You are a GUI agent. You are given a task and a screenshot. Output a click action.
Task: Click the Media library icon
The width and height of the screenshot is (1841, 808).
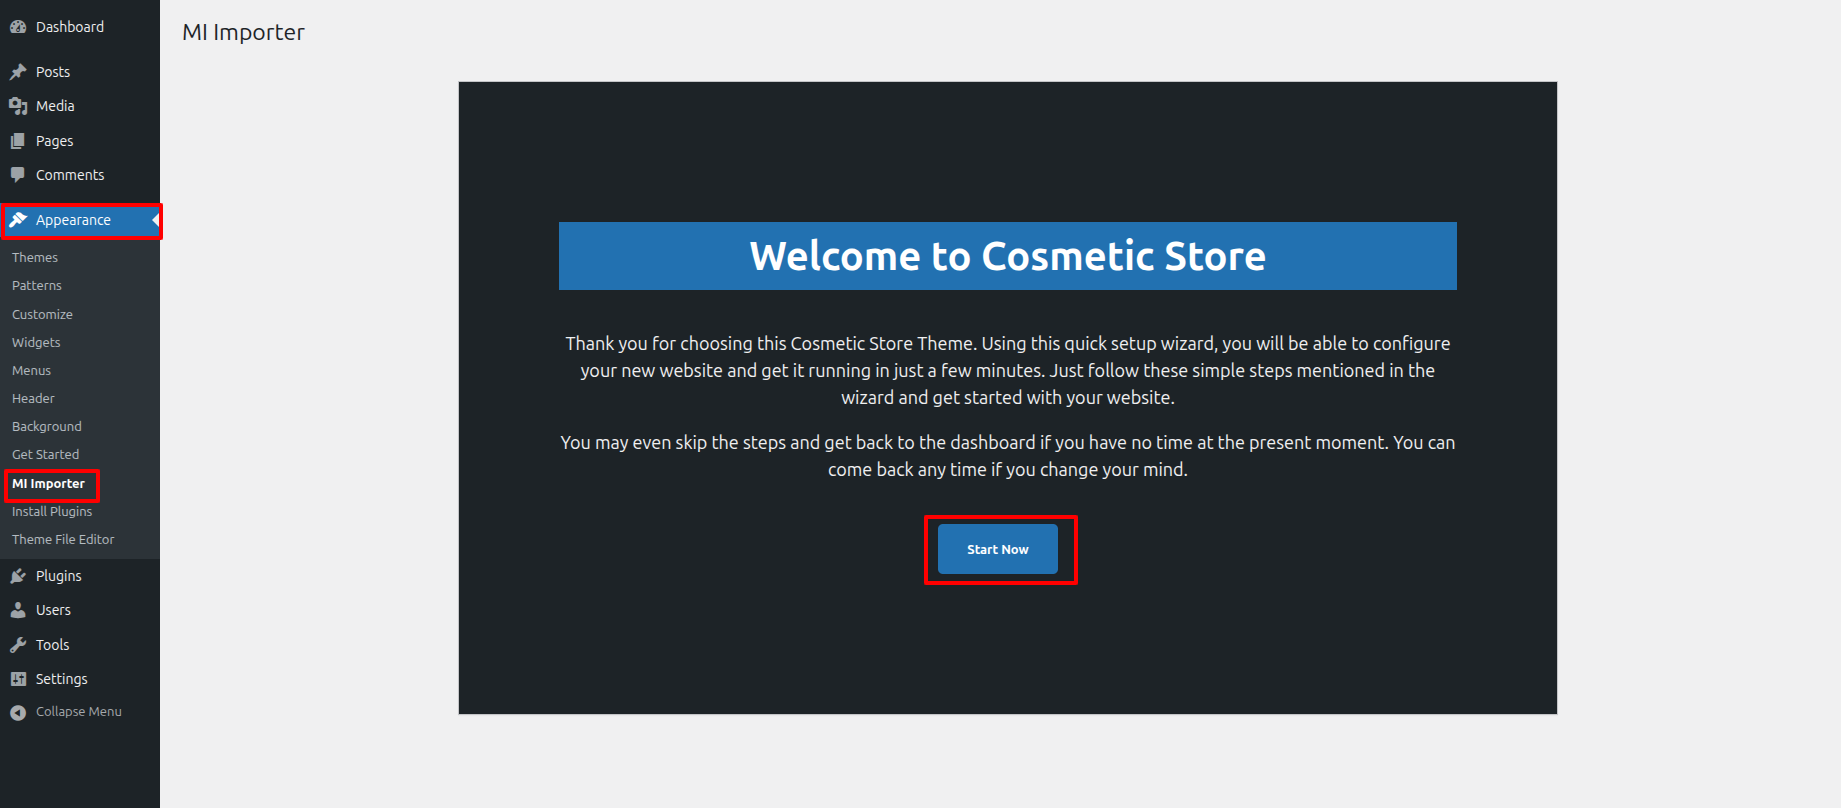(18, 106)
